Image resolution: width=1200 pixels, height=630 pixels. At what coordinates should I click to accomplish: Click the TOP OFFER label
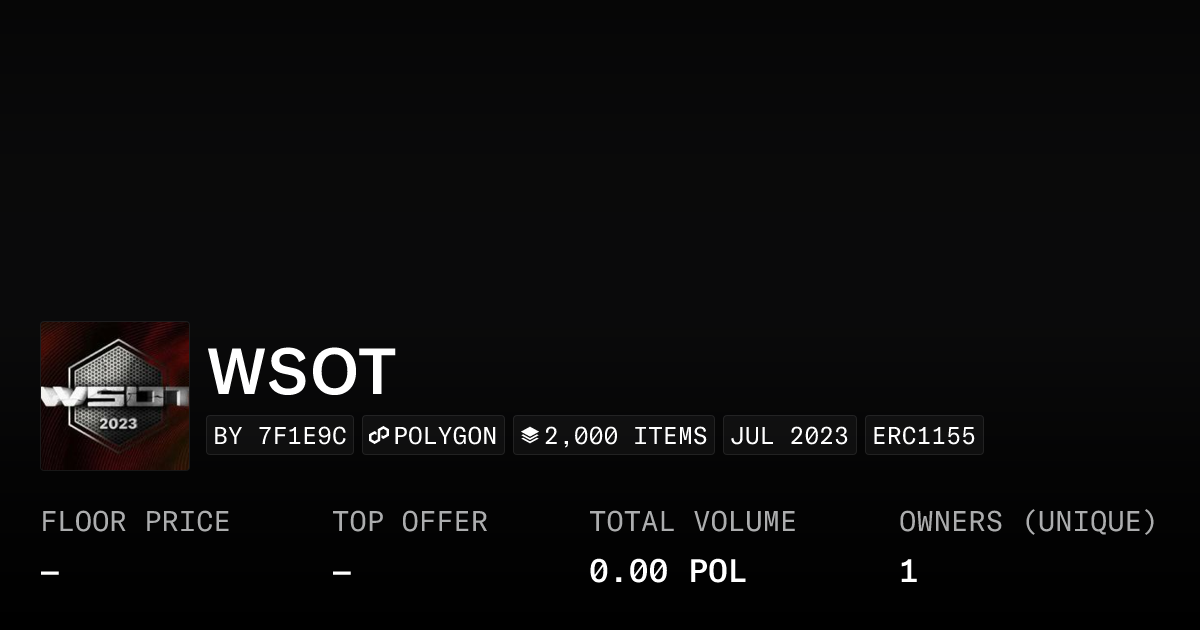pyautogui.click(x=410, y=522)
